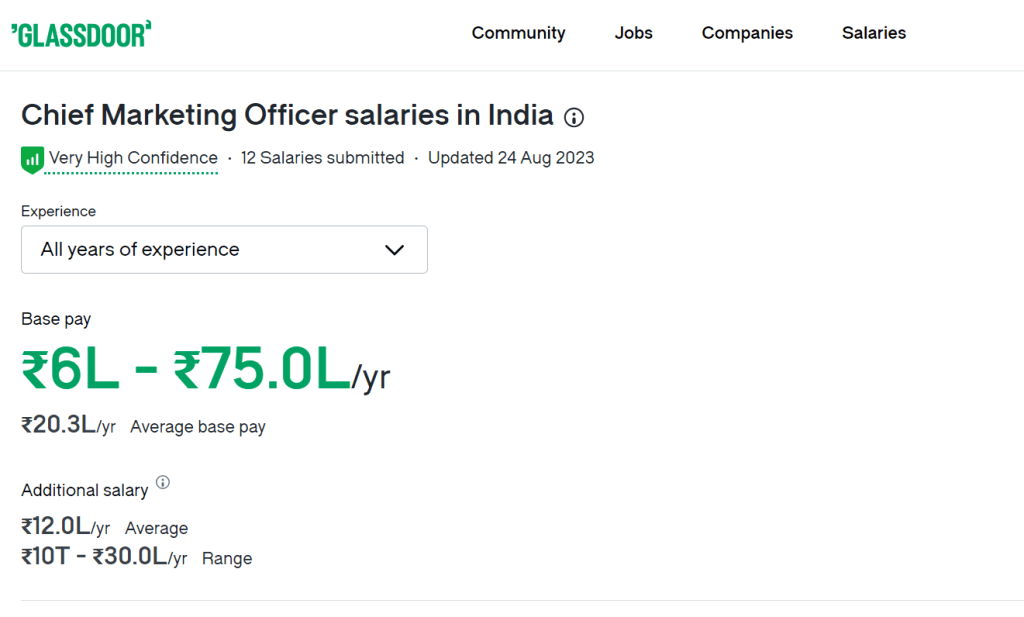Click the info icon after 'salaries in India'

click(574, 117)
